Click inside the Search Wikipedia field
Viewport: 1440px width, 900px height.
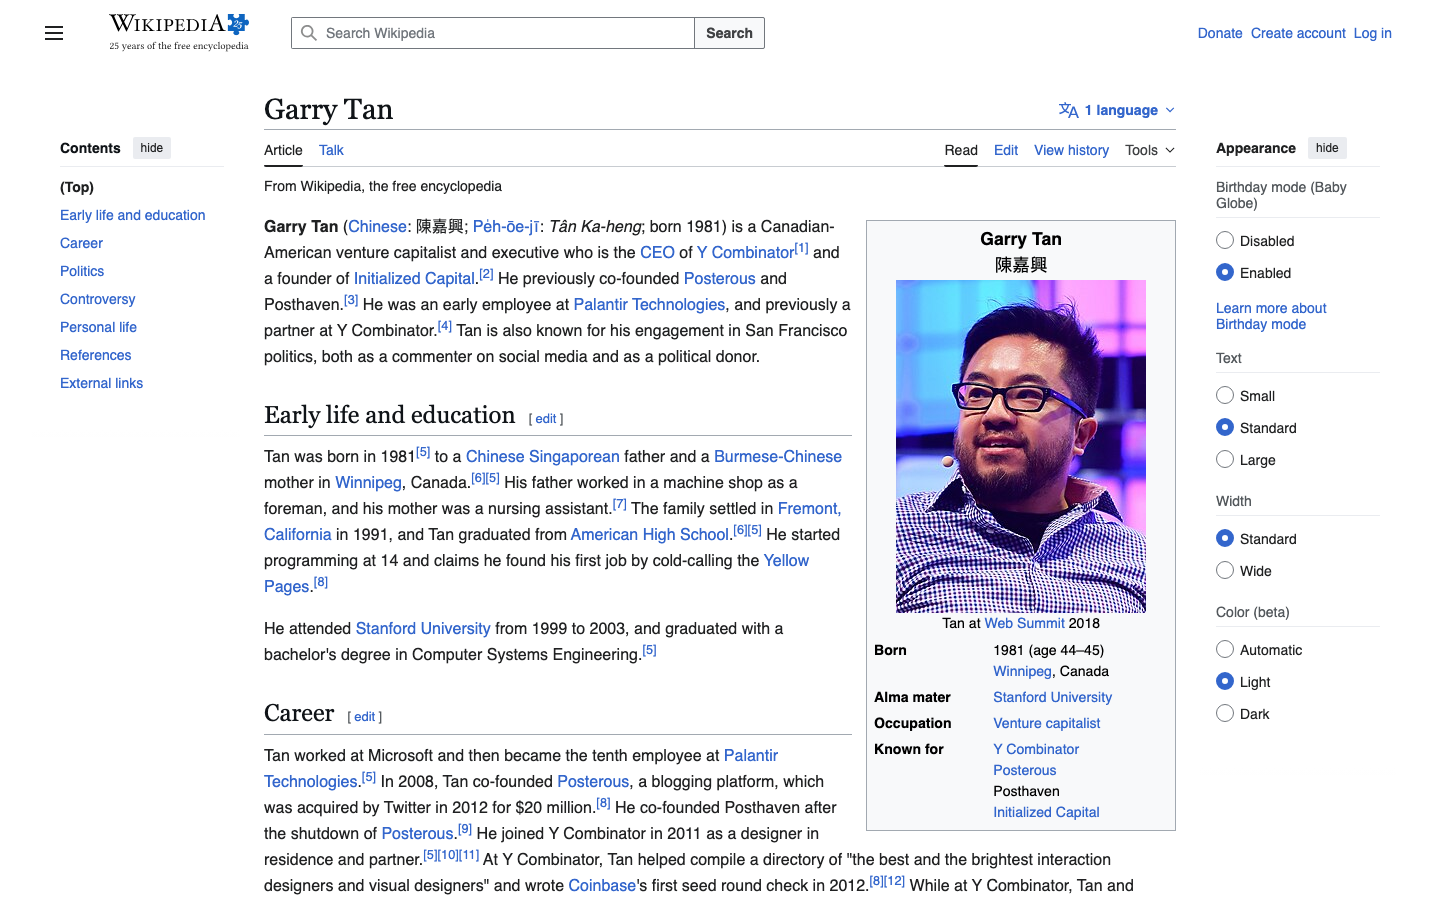(493, 33)
